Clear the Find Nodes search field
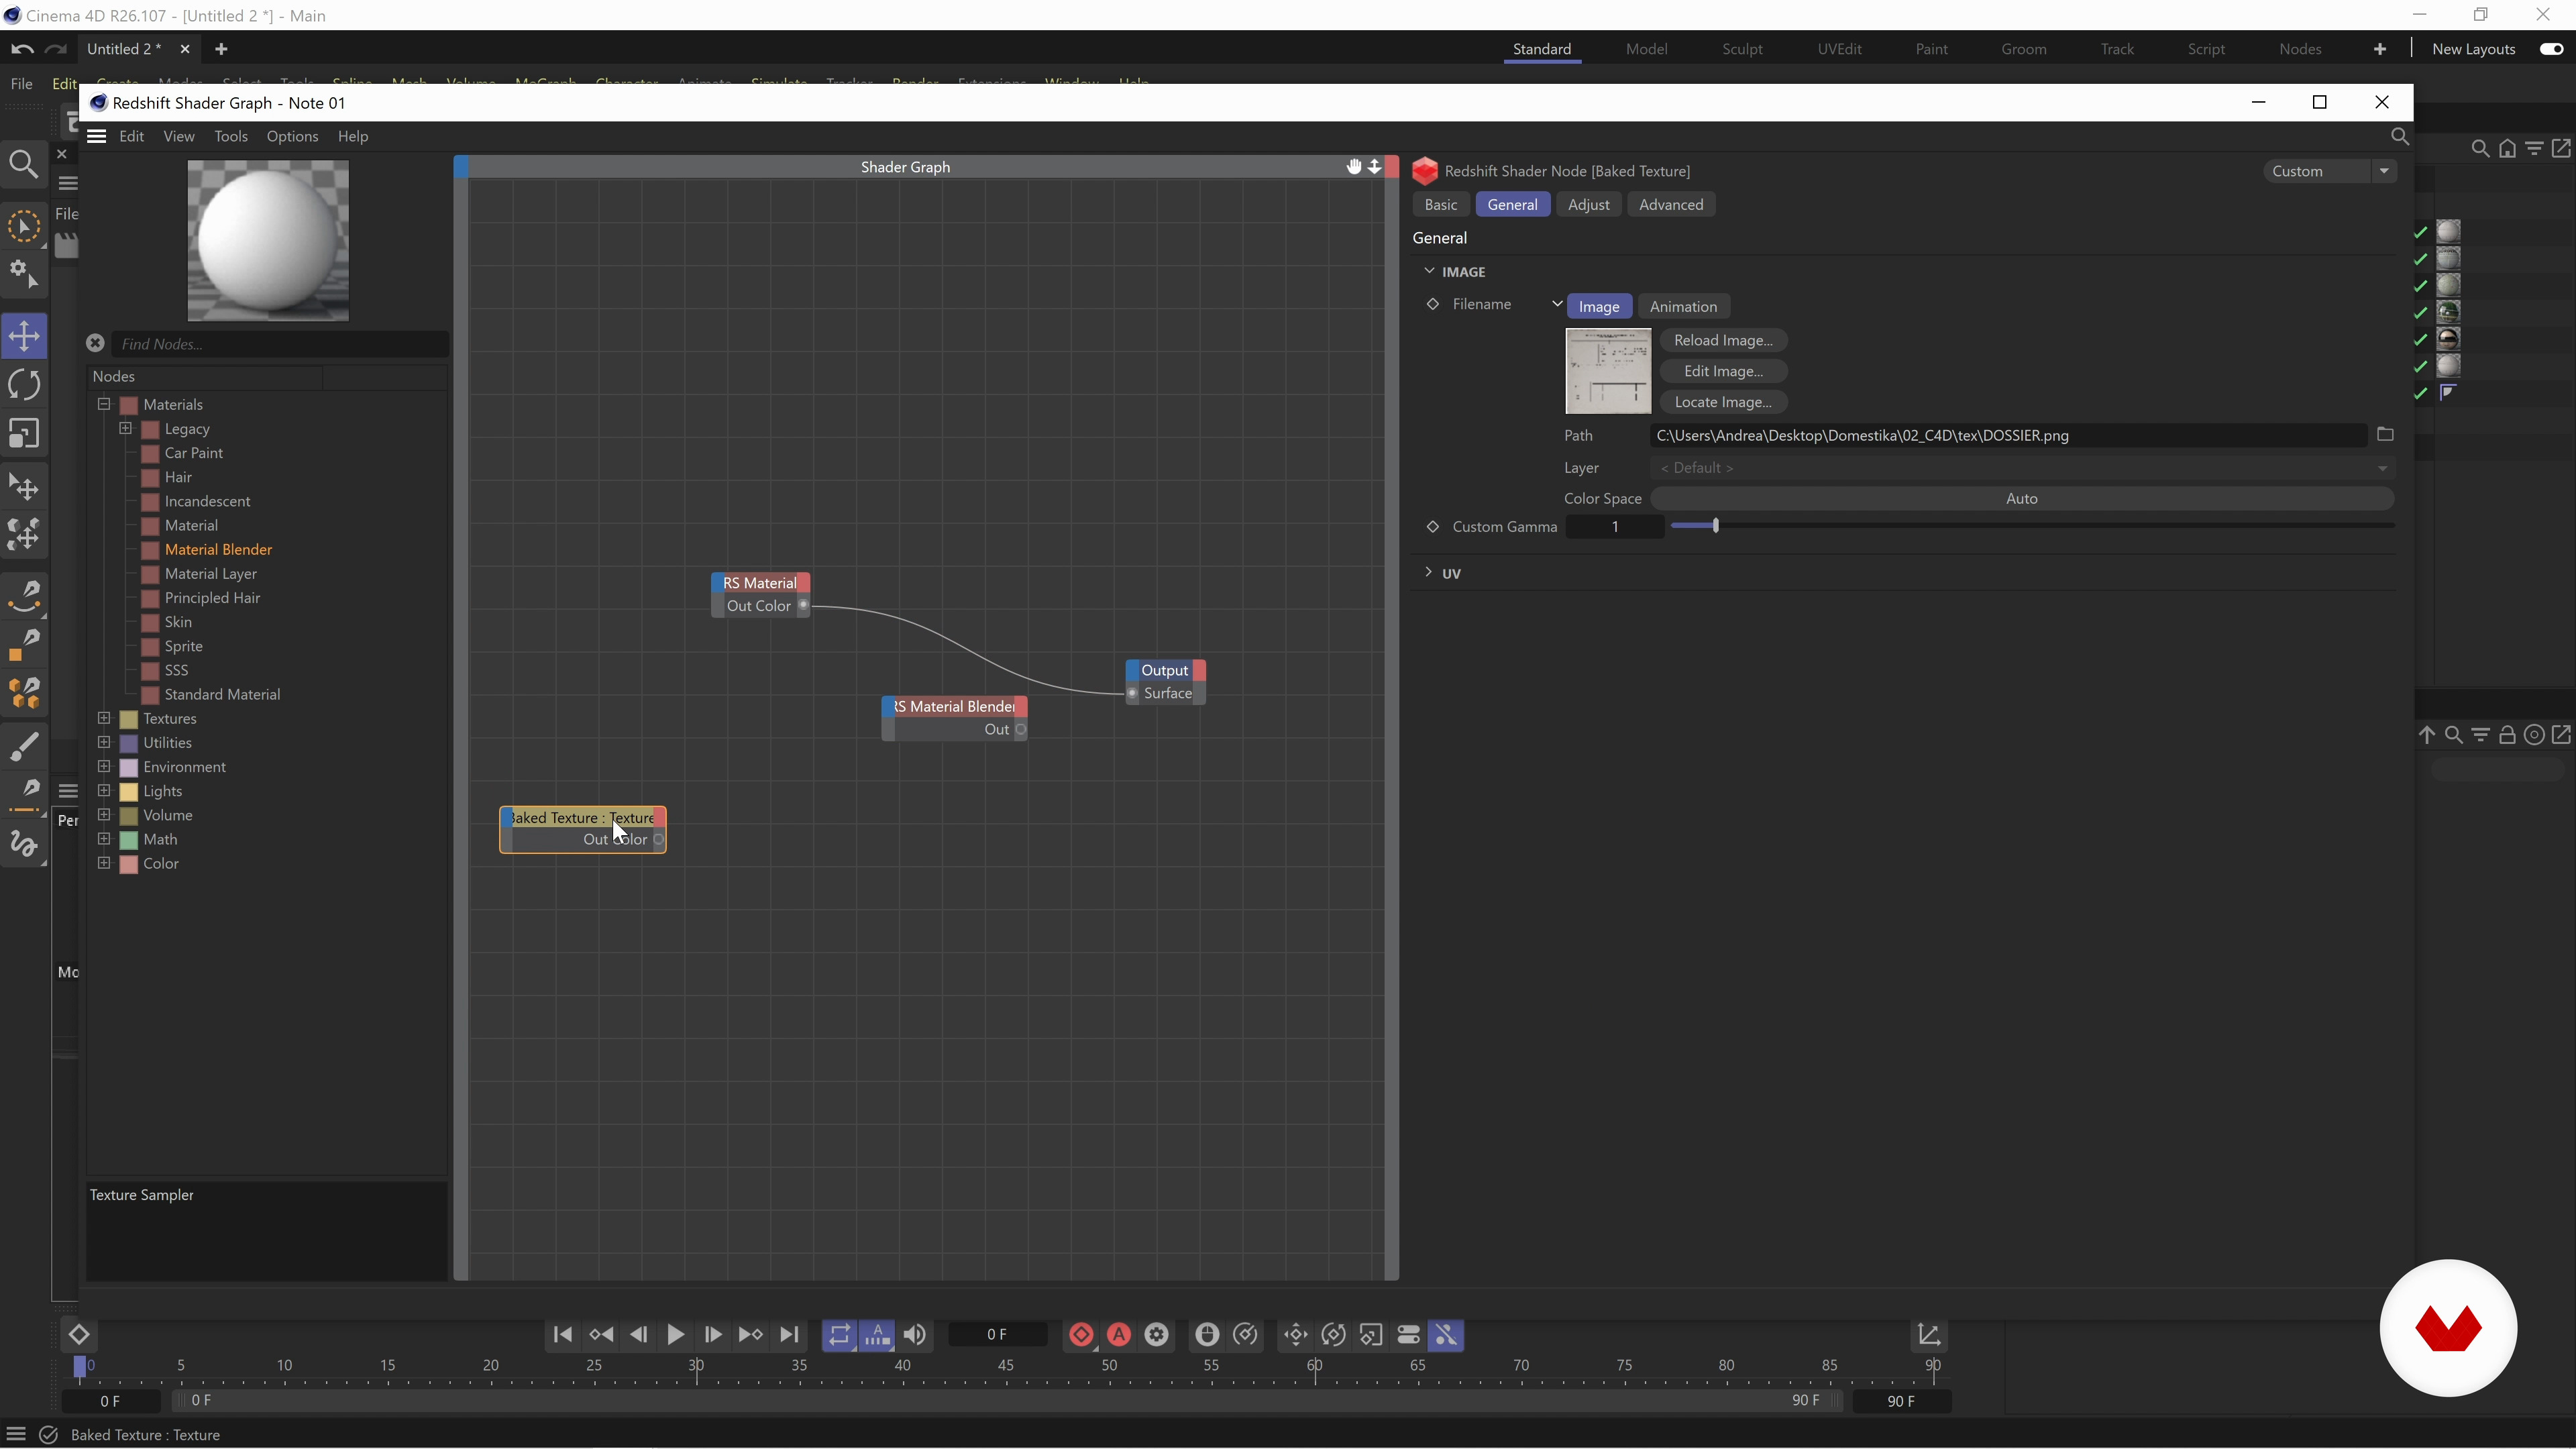Viewport: 2576px width, 1449px height. pos(95,343)
